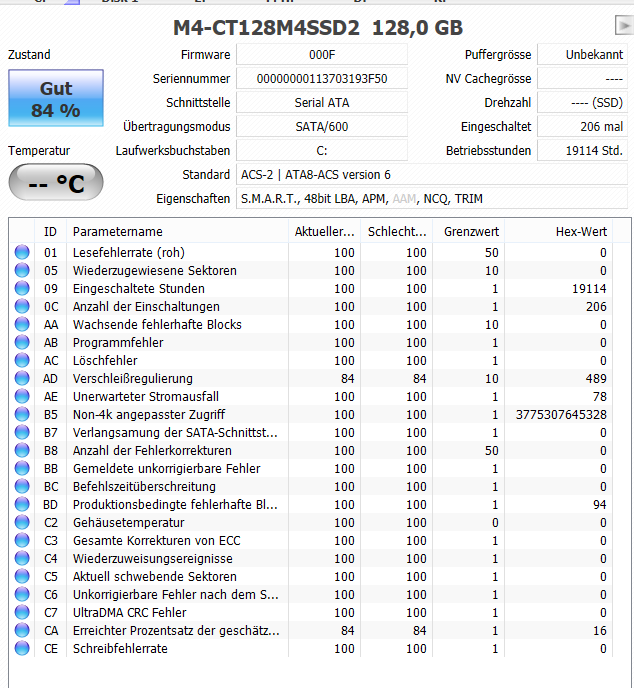Select the UltraDMA CRC Fehler parameter name

pos(129,613)
